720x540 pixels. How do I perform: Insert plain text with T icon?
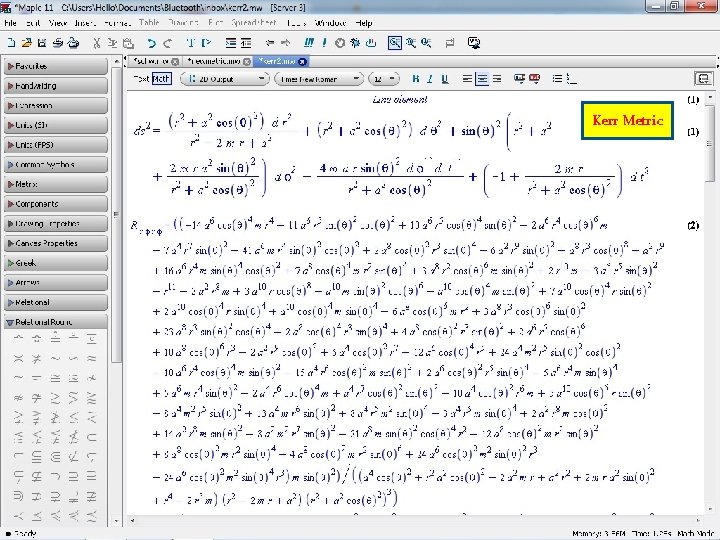[191, 43]
